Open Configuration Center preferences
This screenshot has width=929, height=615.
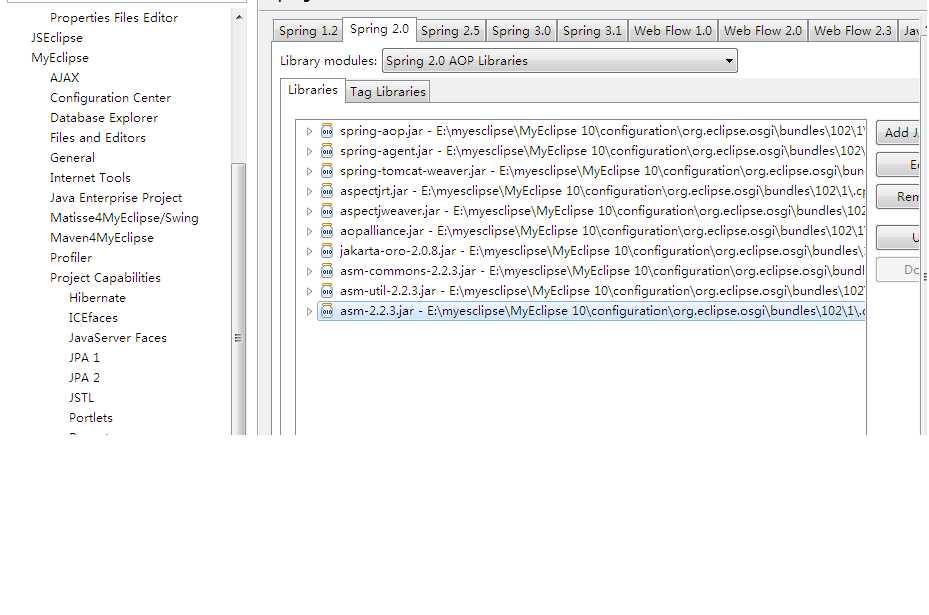pos(110,98)
